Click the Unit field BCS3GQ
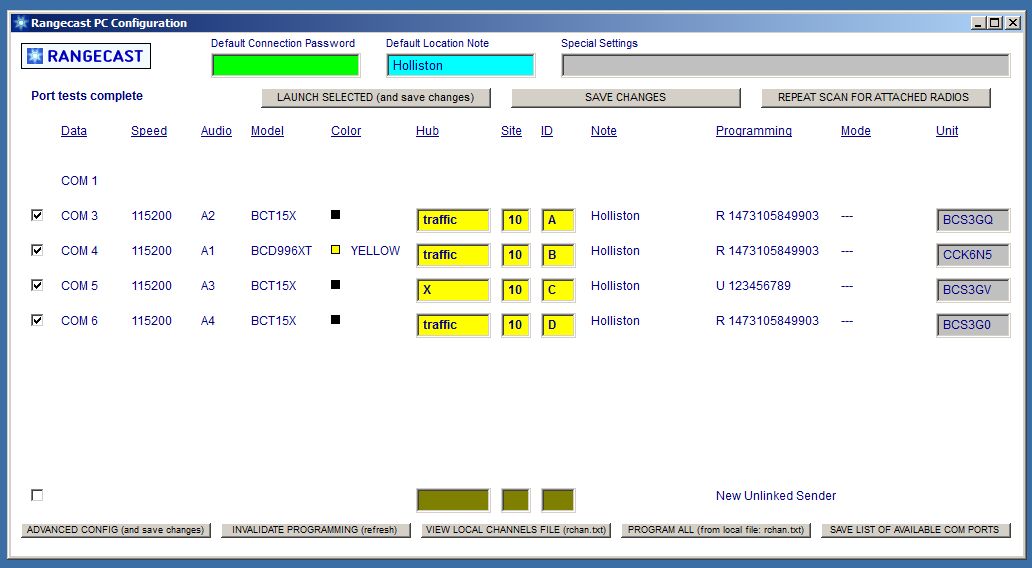The height and width of the screenshot is (568, 1032). click(x=973, y=220)
